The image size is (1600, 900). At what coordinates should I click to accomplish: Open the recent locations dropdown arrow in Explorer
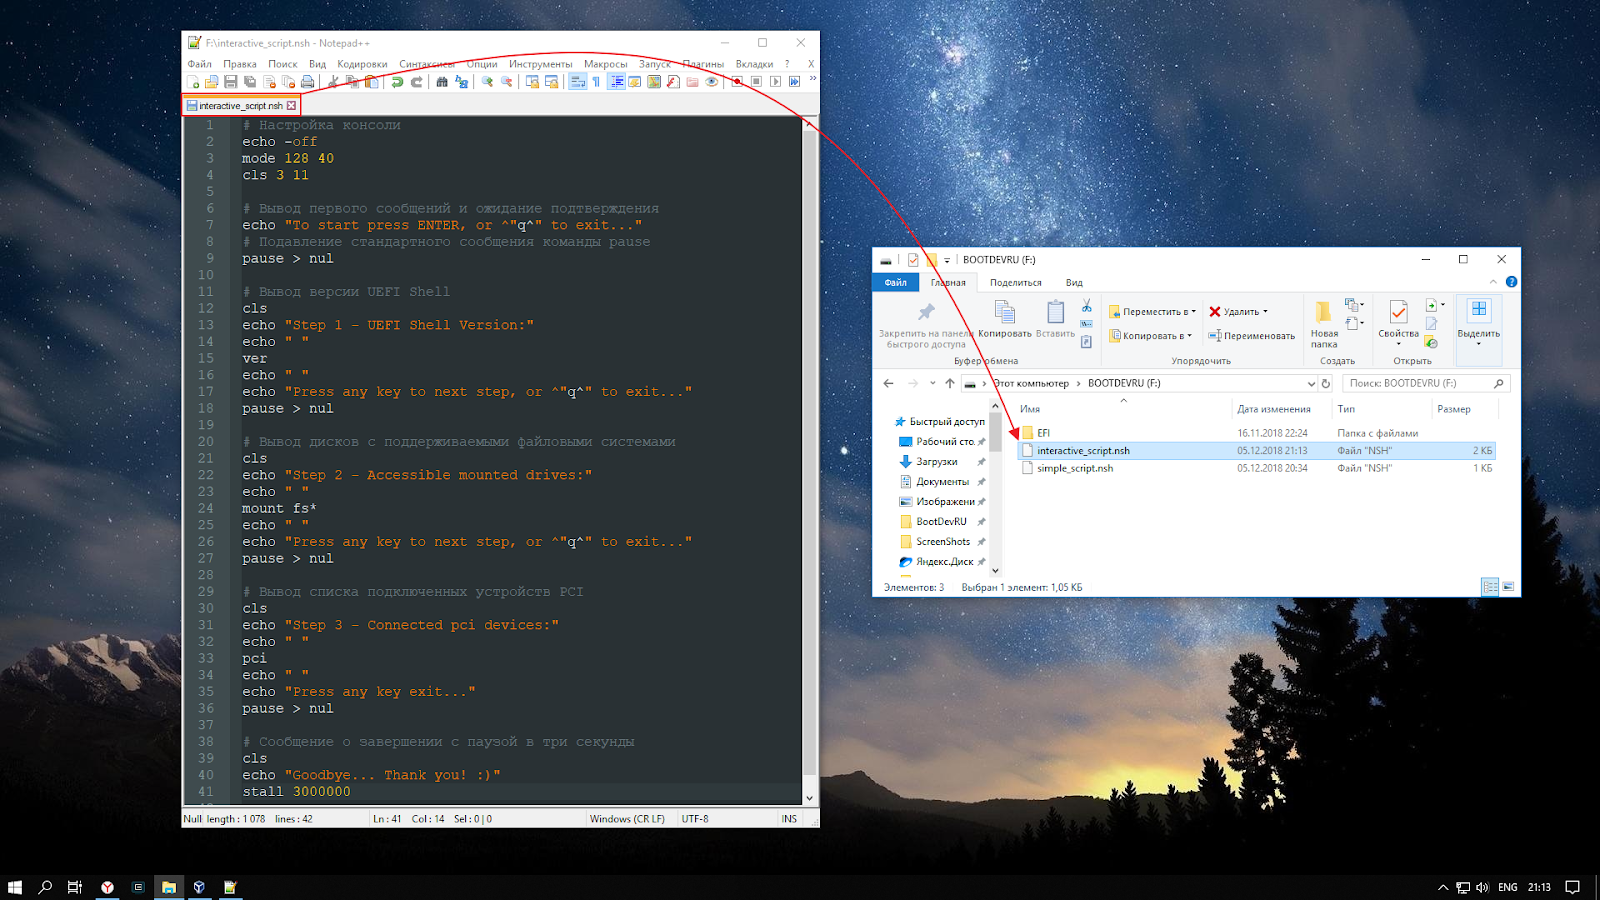[x=932, y=383]
